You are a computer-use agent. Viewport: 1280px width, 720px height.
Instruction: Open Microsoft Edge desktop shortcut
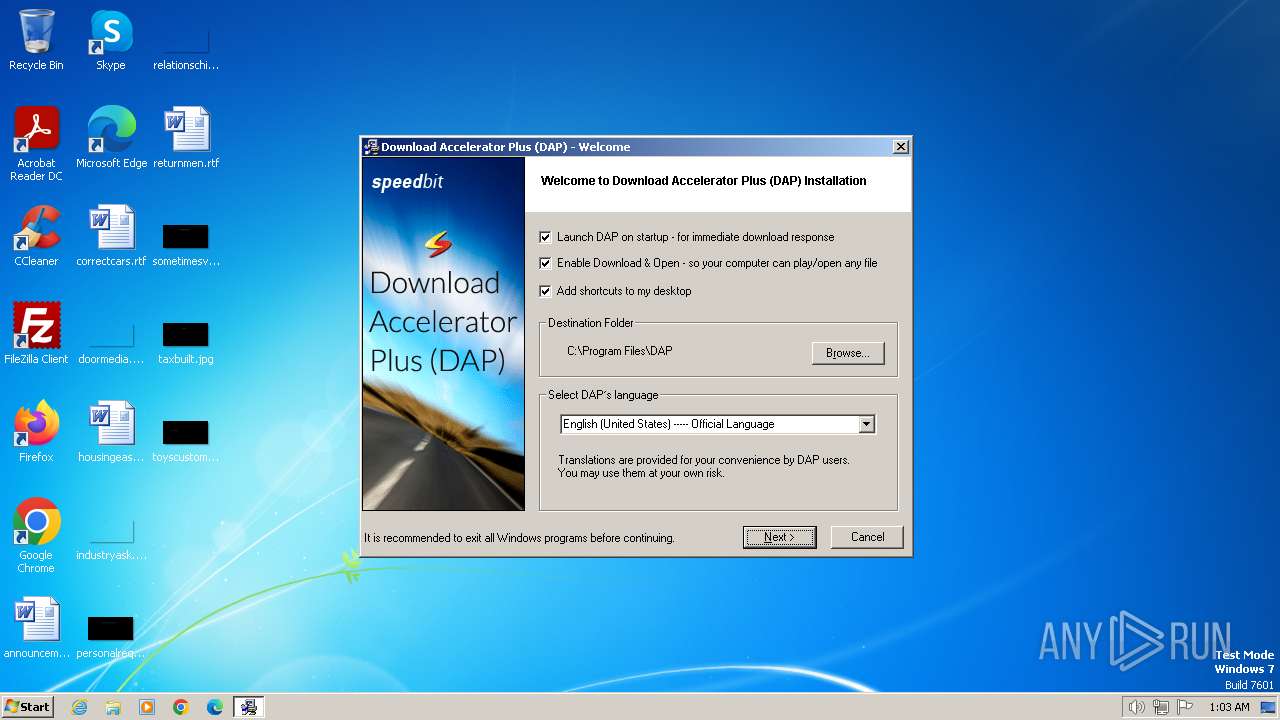point(111,138)
